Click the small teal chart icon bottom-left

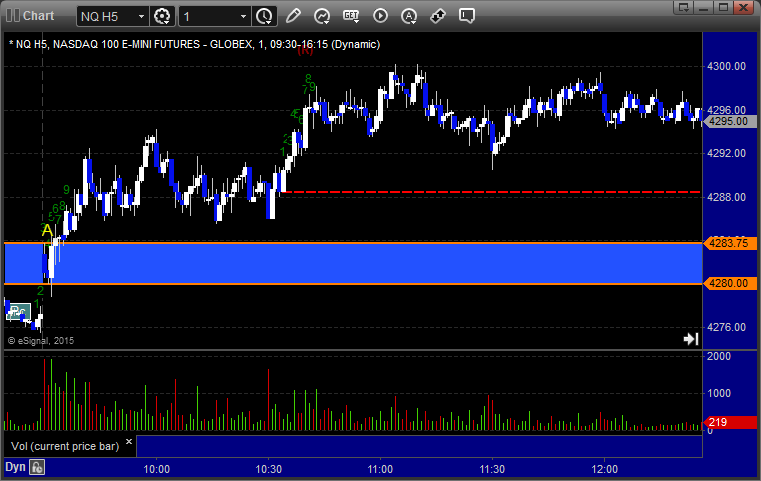tap(18, 311)
